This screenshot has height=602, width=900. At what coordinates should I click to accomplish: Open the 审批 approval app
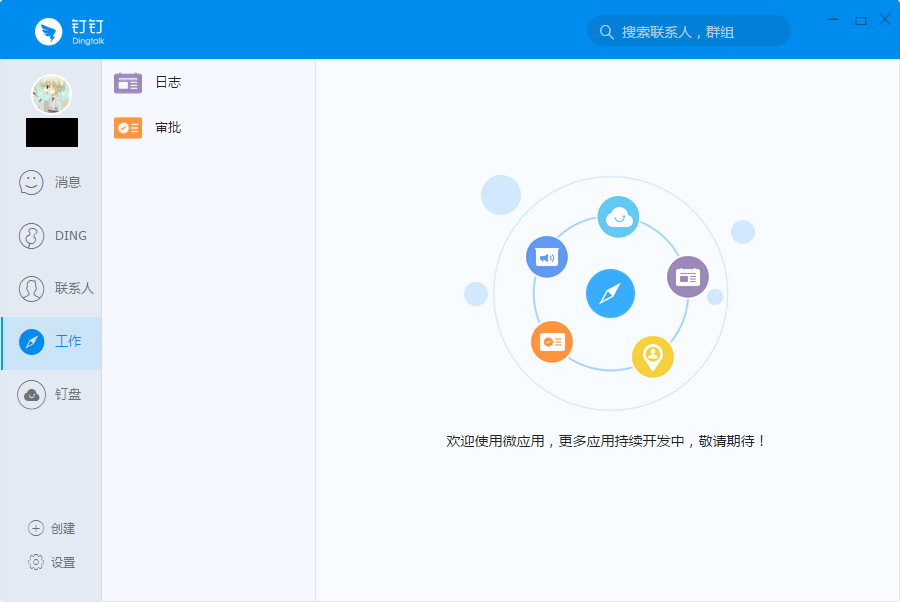pos(208,128)
